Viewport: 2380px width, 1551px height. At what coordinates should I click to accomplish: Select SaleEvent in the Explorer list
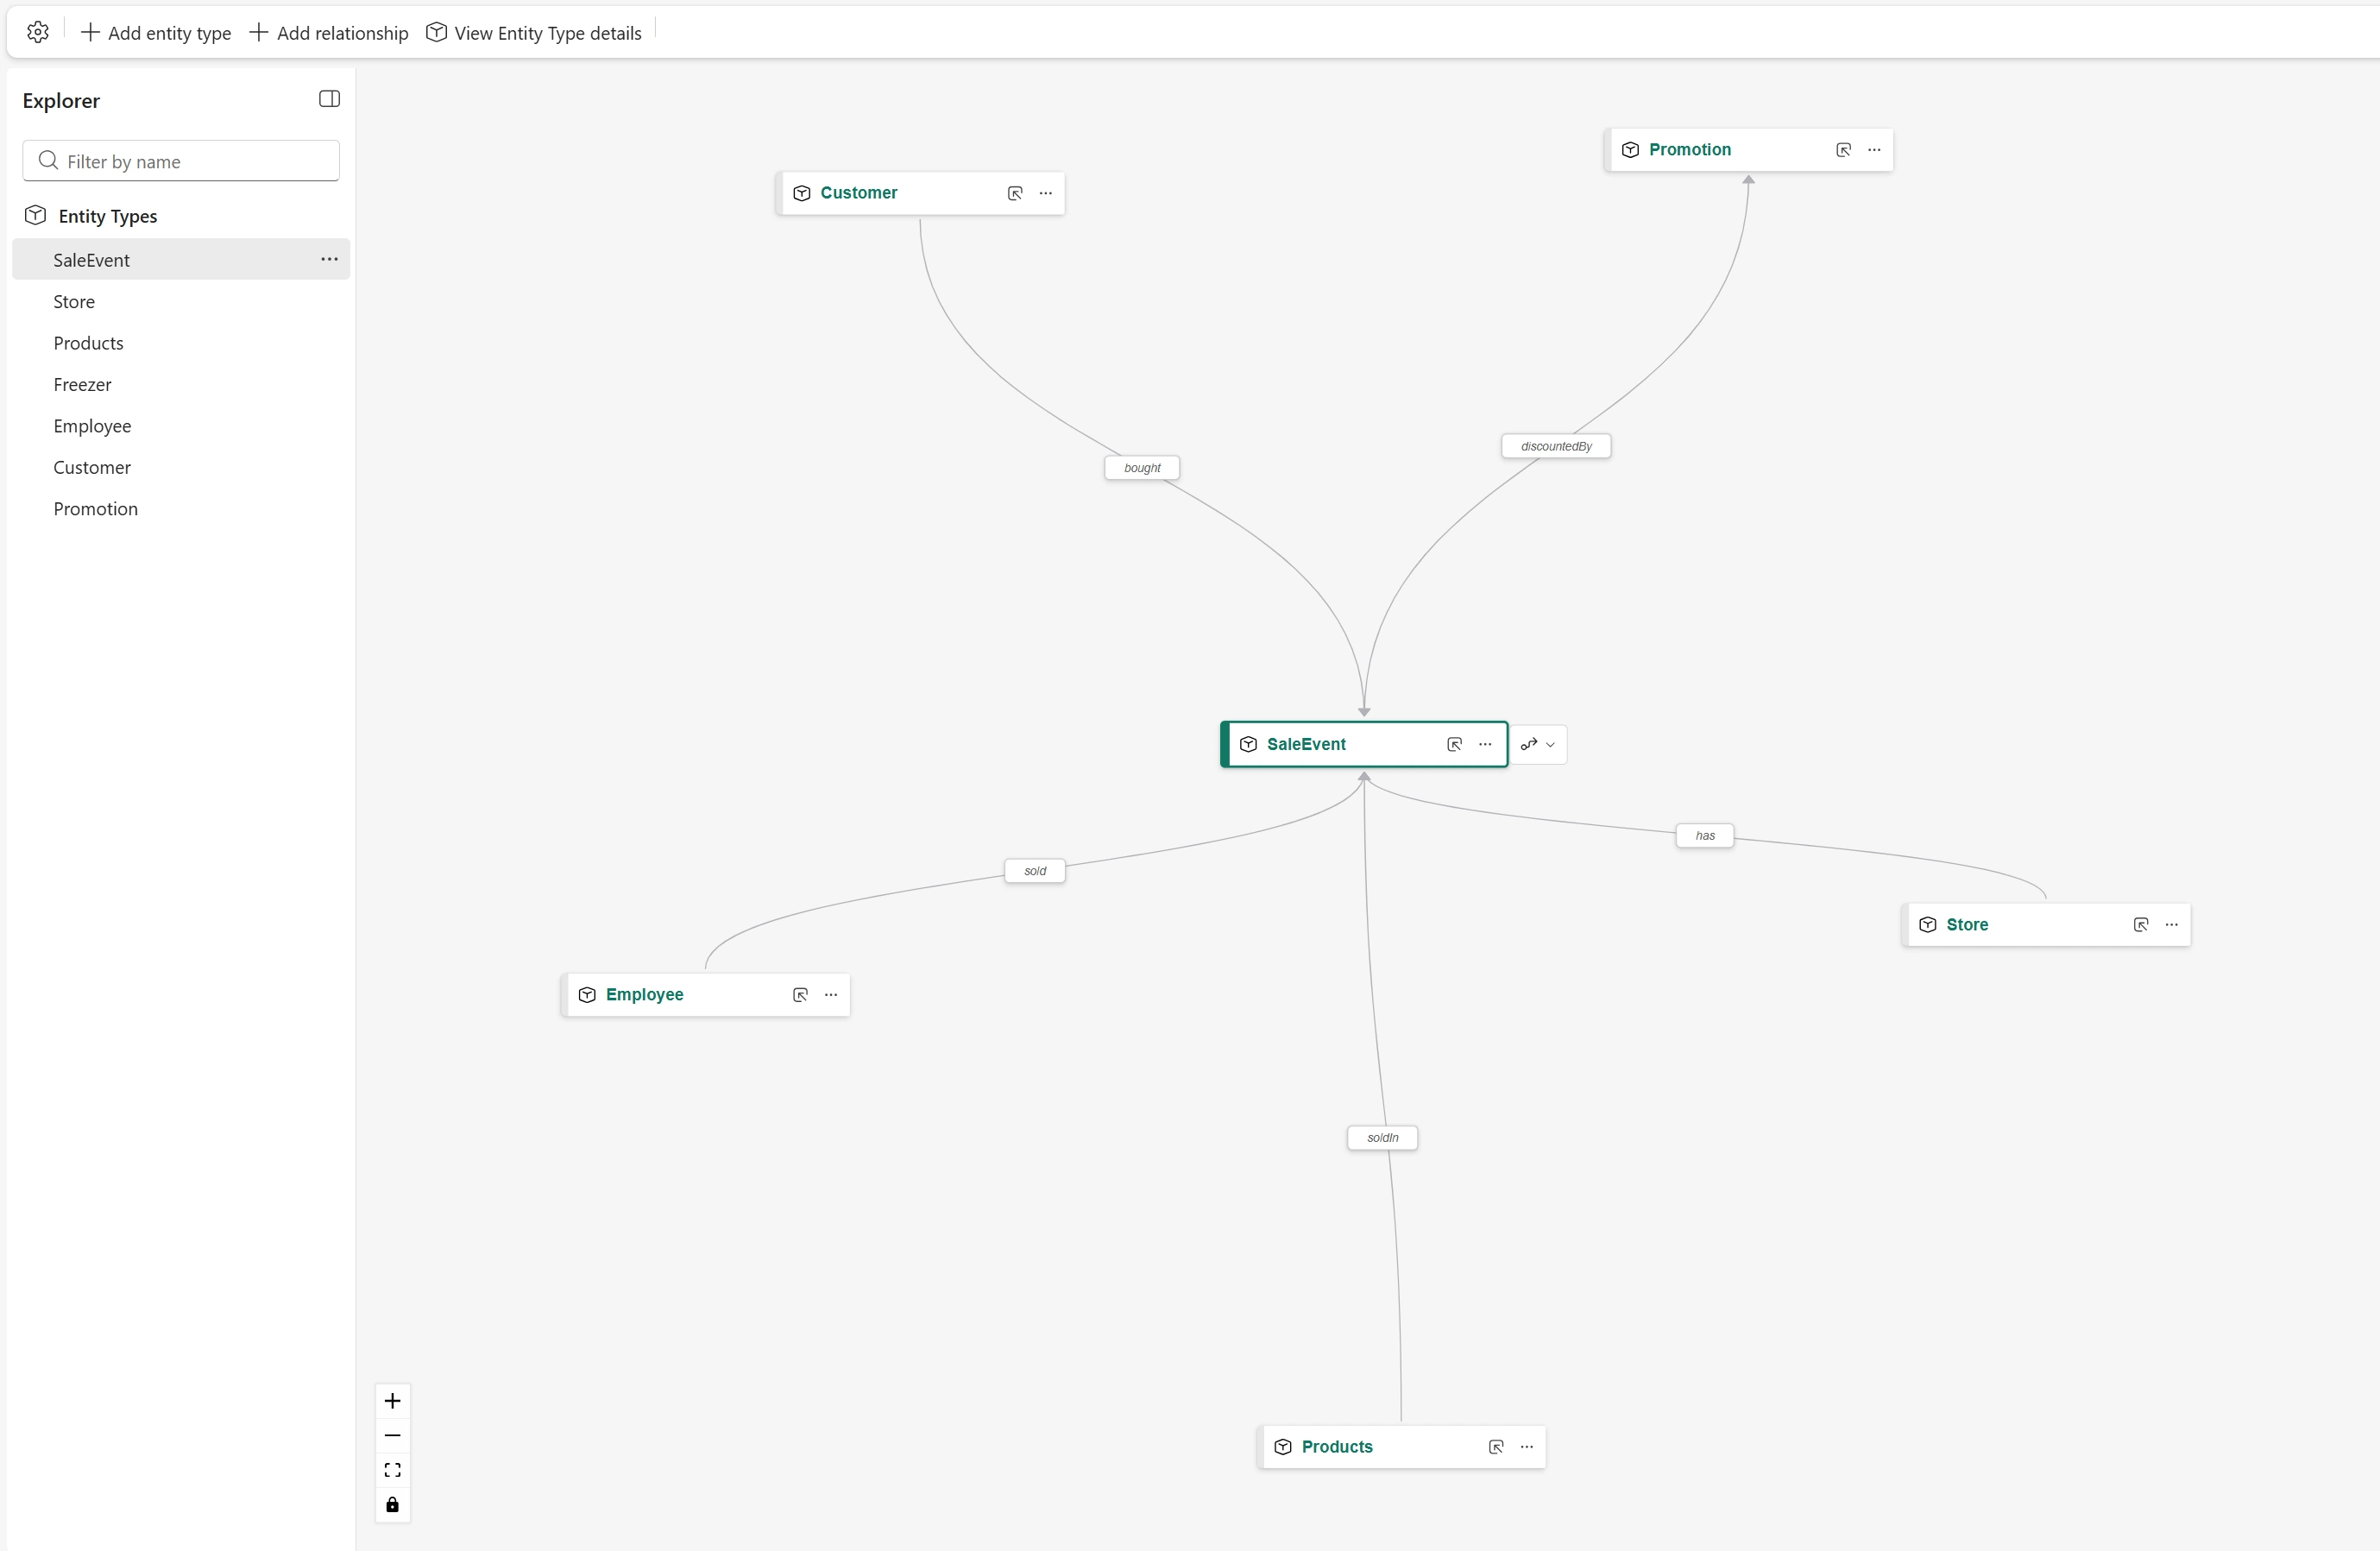181,259
